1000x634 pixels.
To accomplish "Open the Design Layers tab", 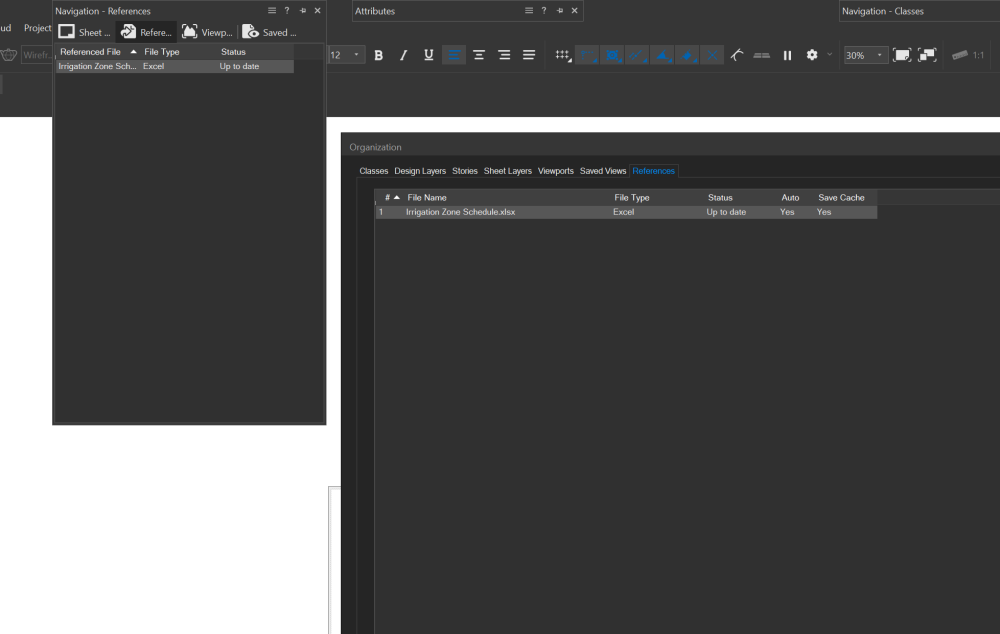I will point(420,171).
